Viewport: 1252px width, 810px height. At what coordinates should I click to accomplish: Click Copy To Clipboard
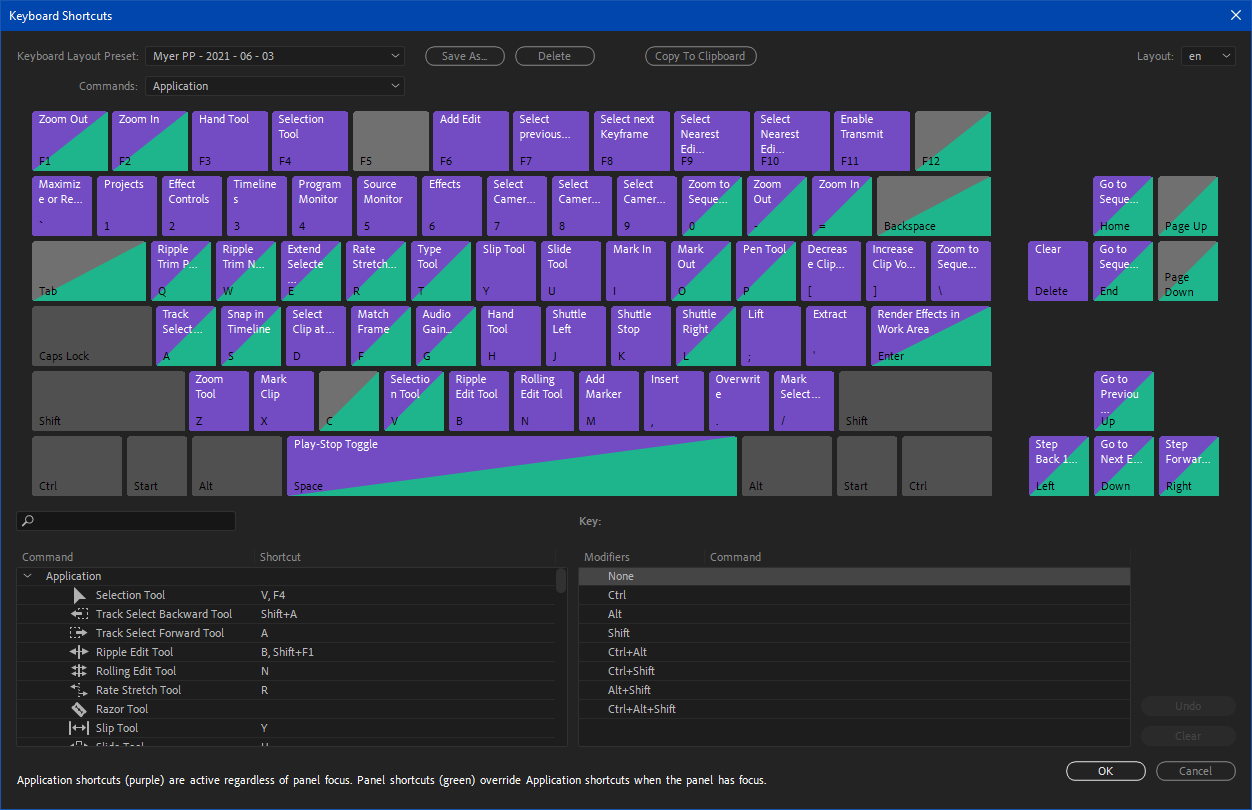click(x=700, y=56)
